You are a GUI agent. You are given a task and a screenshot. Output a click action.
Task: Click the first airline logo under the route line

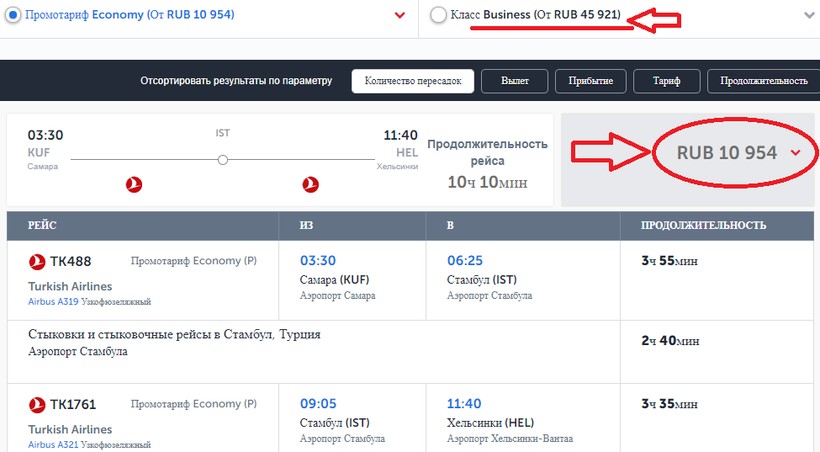(135, 183)
